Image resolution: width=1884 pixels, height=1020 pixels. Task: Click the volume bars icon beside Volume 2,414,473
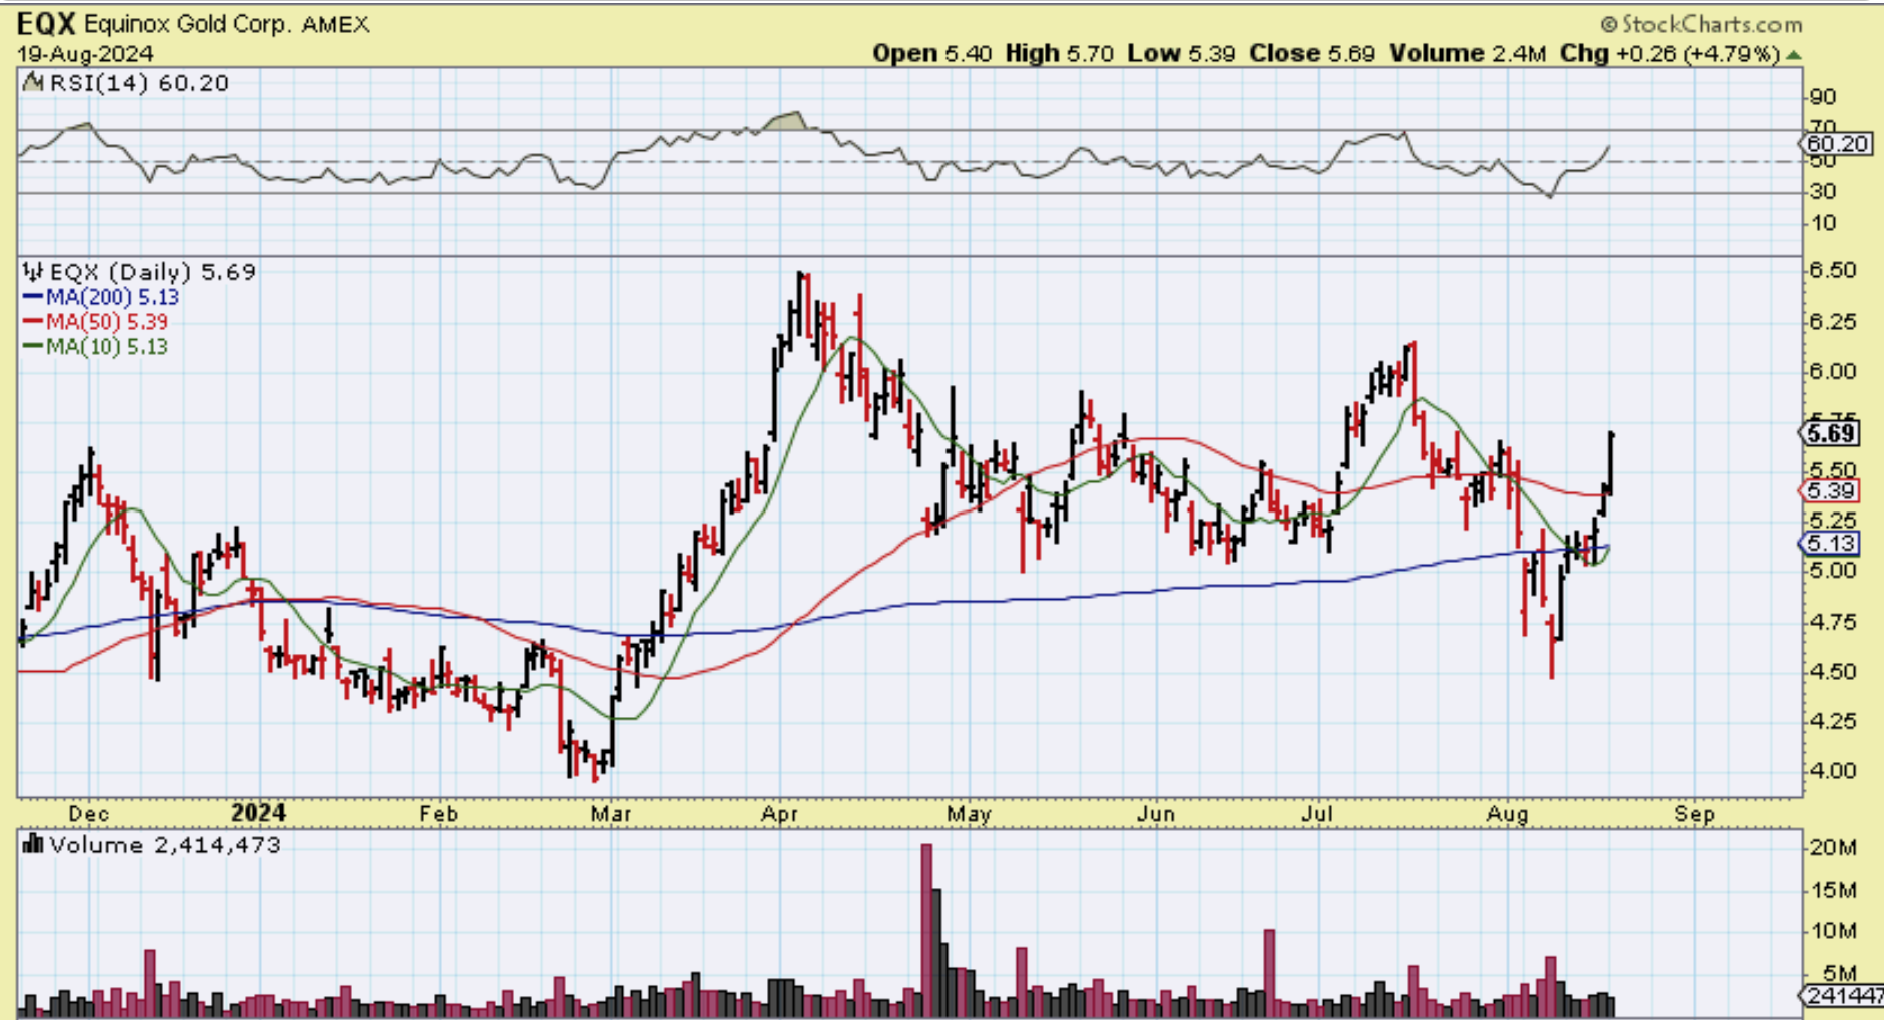33,845
